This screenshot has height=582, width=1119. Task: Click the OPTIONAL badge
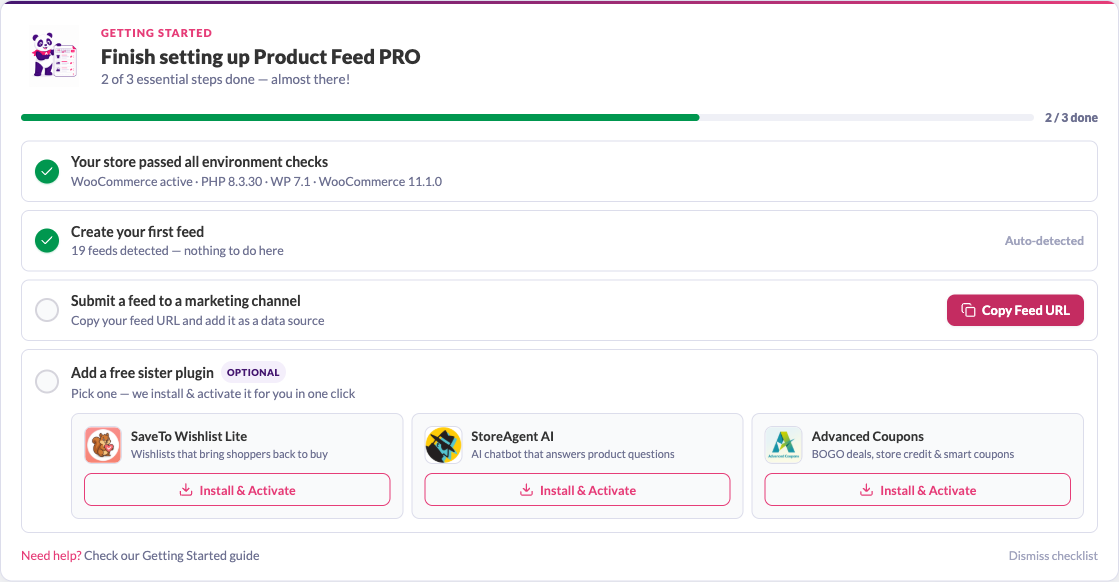[253, 372]
